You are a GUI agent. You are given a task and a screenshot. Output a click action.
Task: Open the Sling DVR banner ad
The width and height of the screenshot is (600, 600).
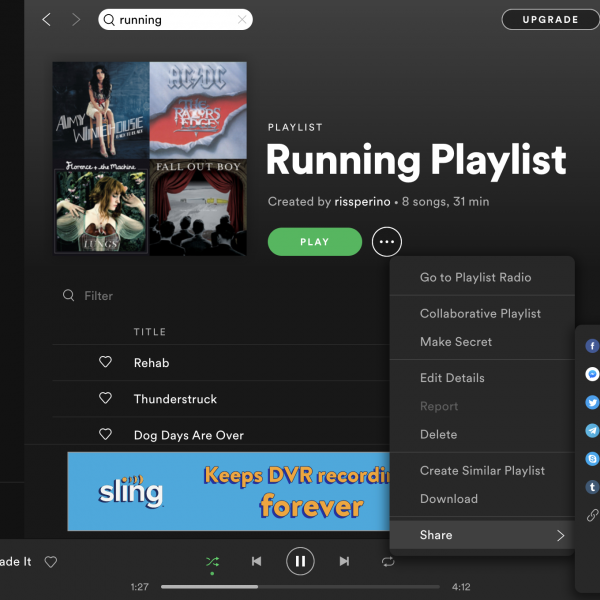(228, 491)
